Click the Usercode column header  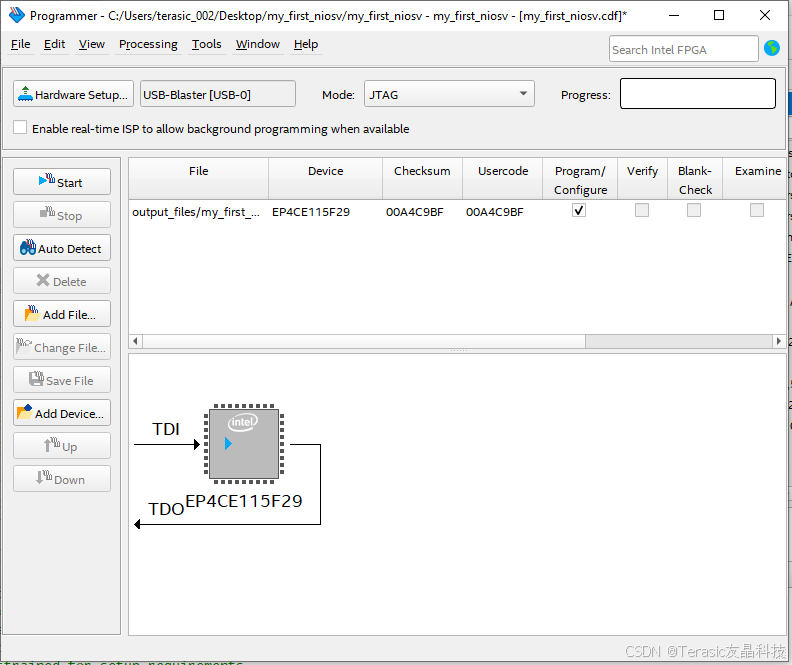click(503, 179)
